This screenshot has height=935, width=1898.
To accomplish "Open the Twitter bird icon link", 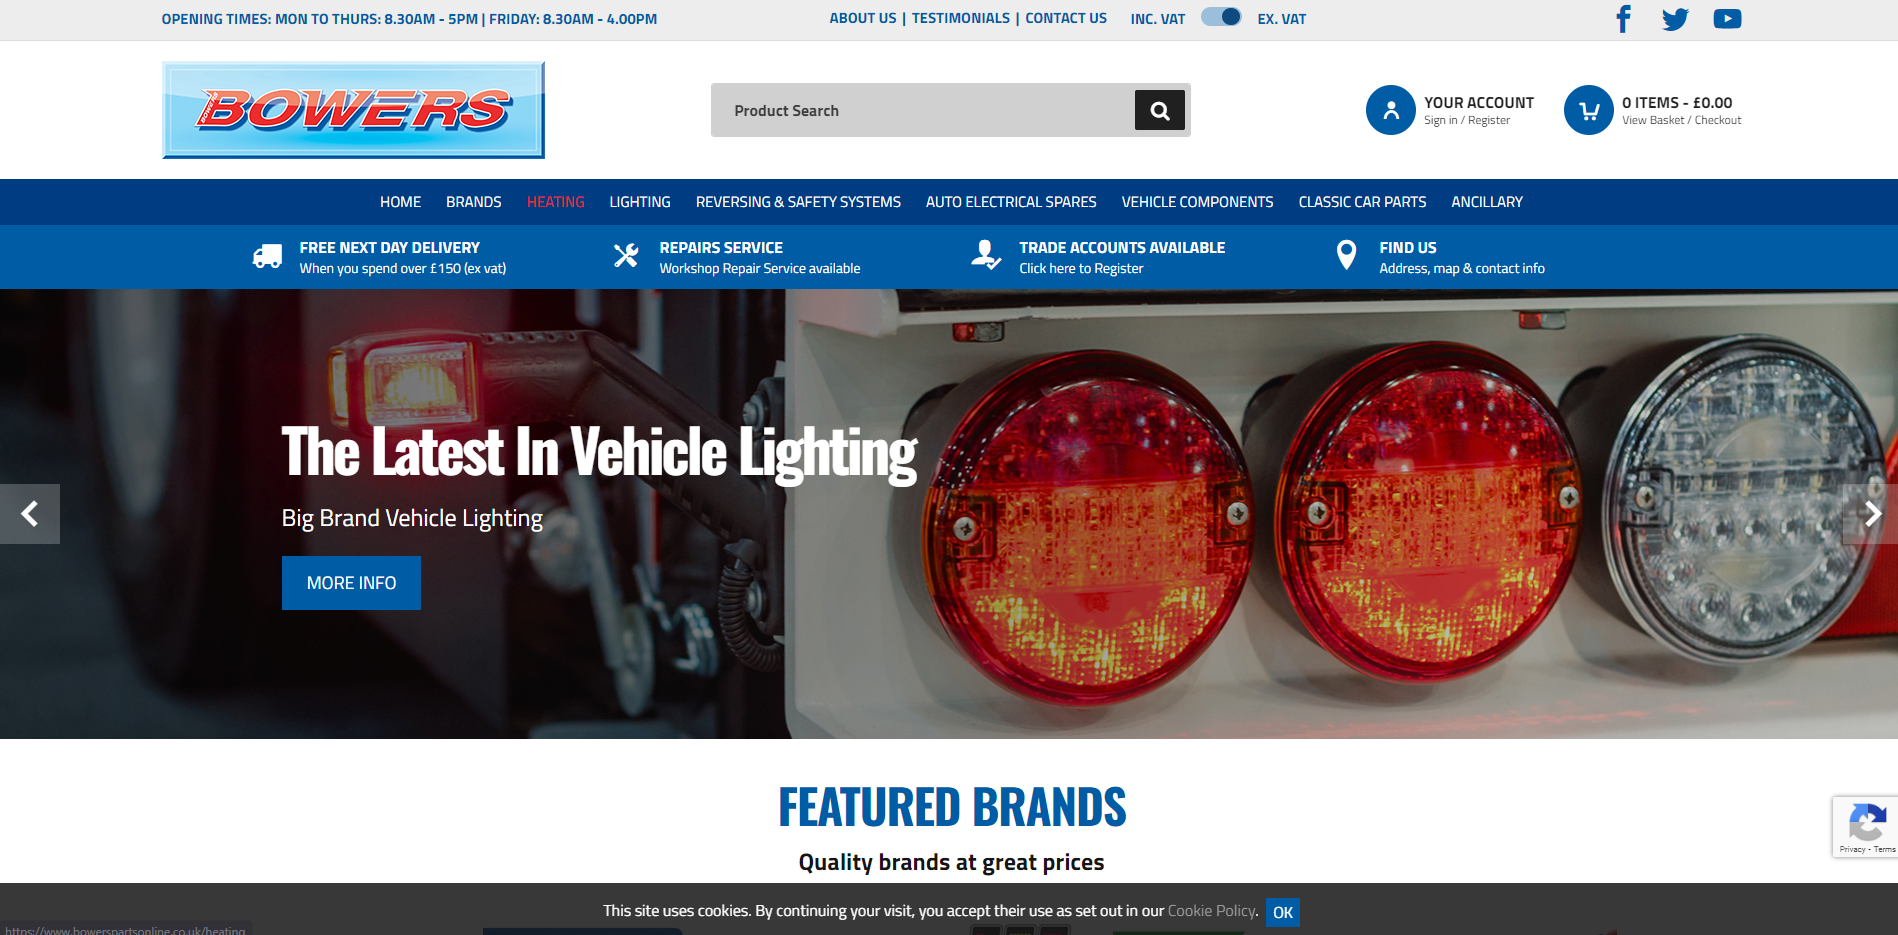I will point(1675,19).
